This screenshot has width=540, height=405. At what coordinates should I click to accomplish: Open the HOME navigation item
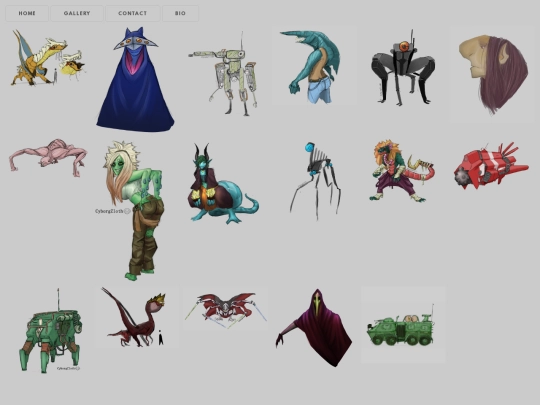pyautogui.click(x=27, y=13)
